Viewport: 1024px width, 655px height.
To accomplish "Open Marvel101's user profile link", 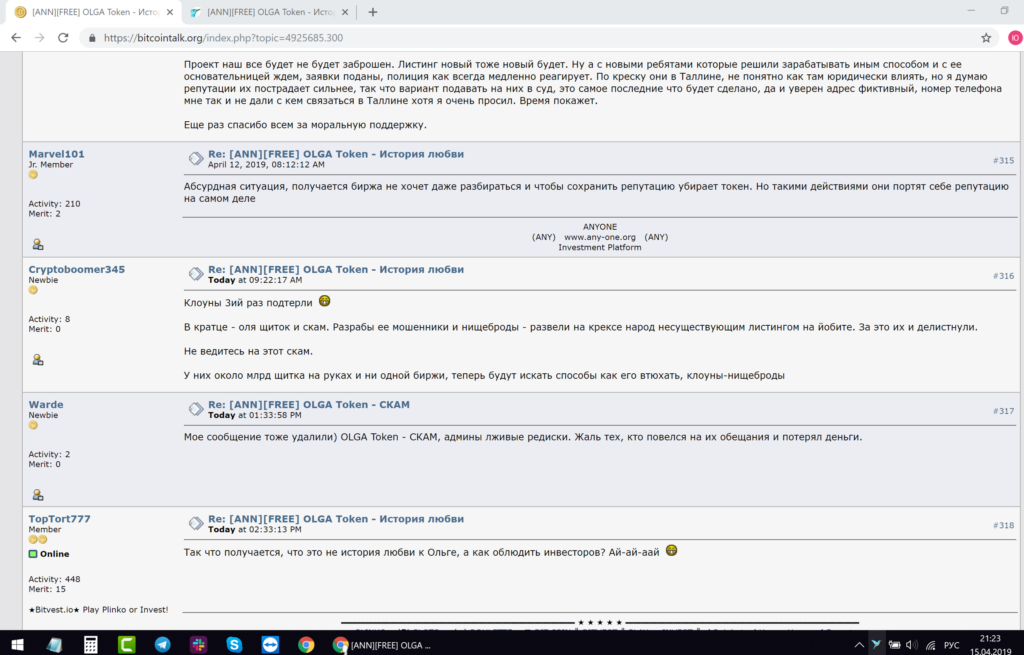I will [56, 154].
